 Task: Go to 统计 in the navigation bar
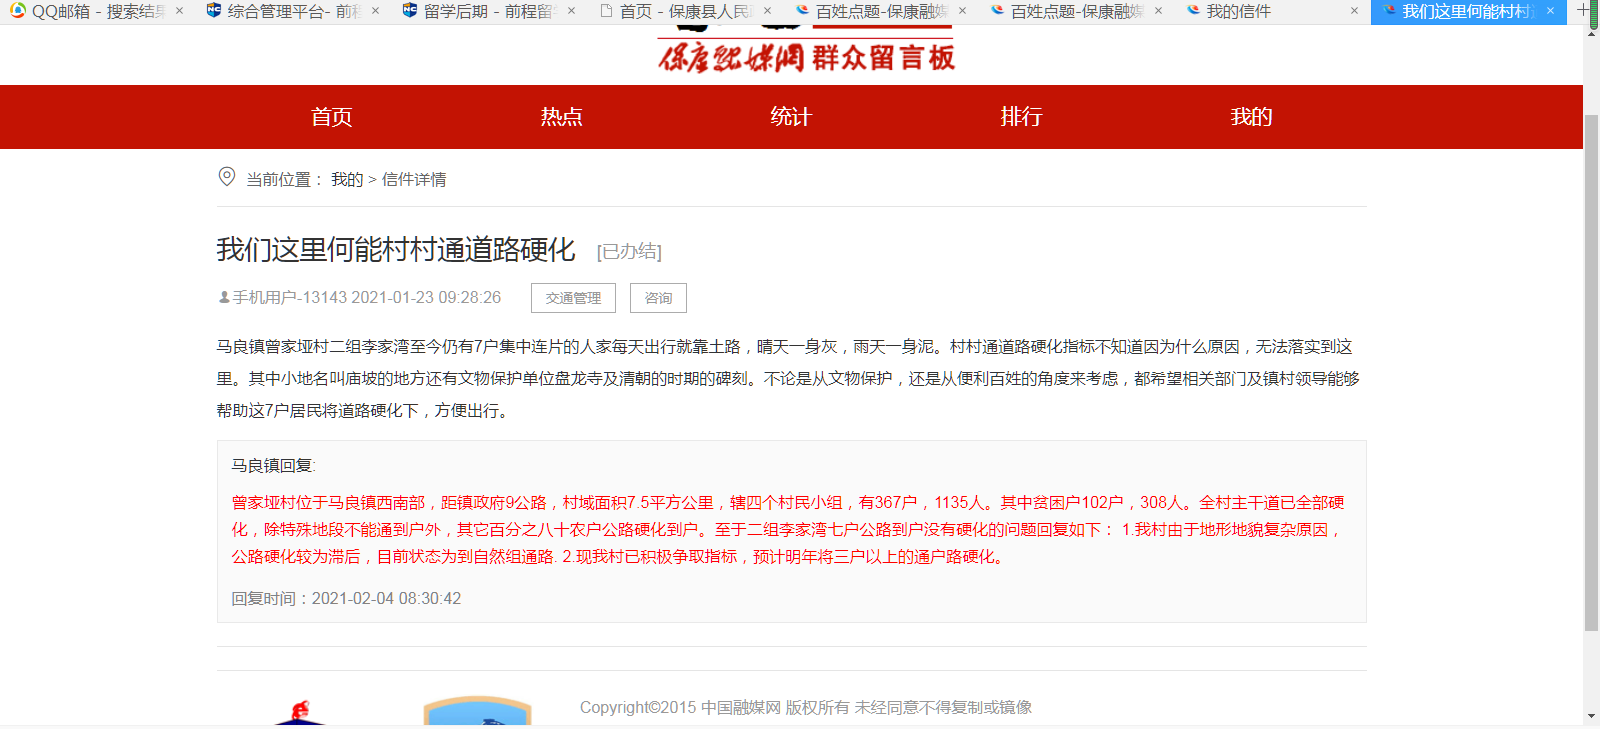[x=791, y=117]
